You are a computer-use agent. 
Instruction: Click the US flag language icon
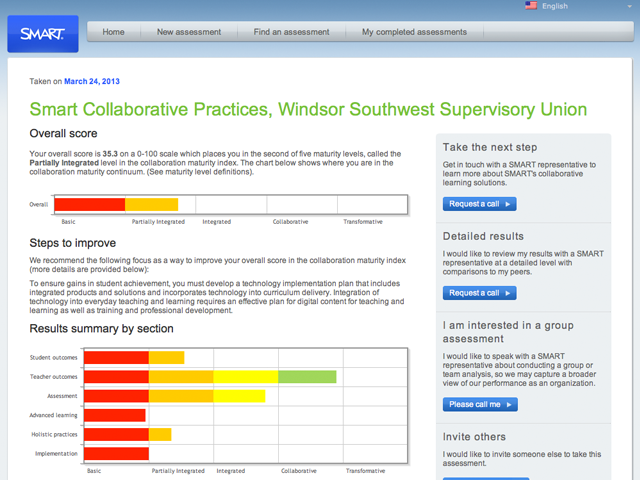pyautogui.click(x=531, y=6)
